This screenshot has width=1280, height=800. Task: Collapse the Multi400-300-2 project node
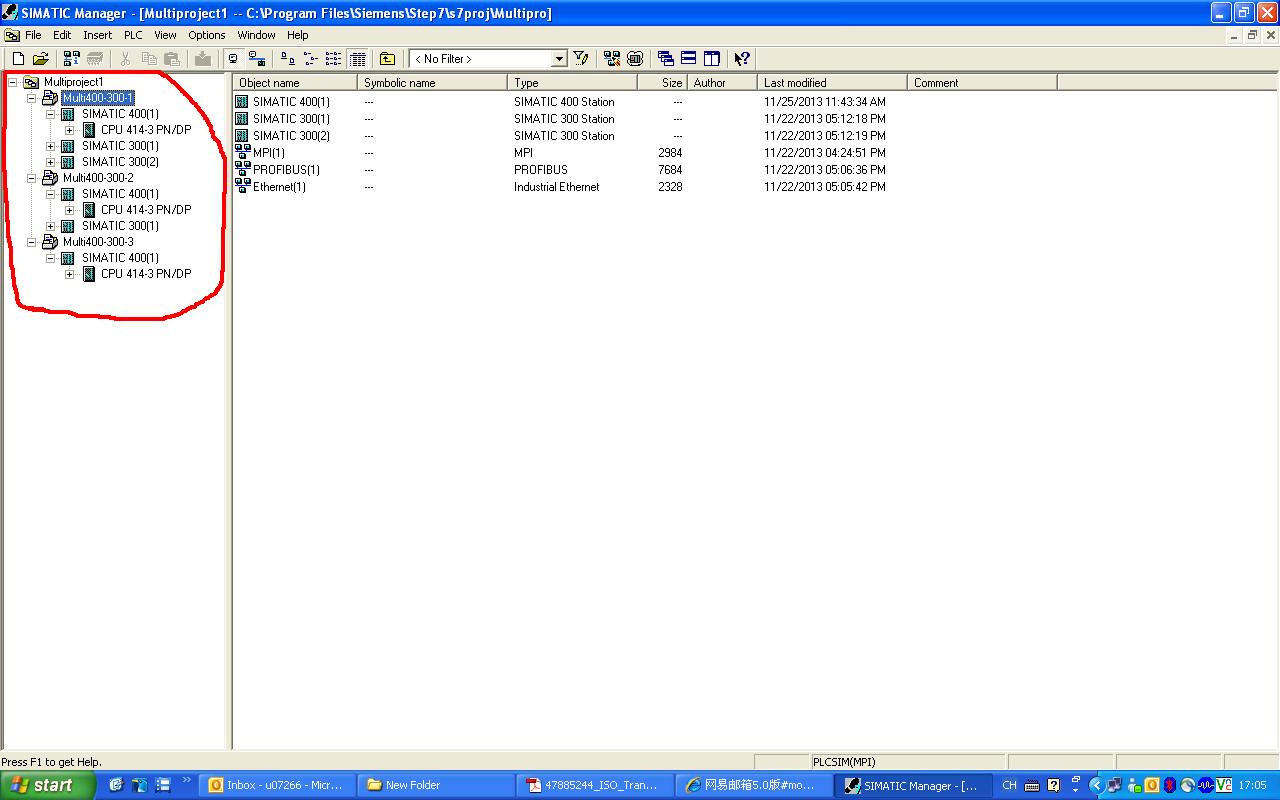31,178
